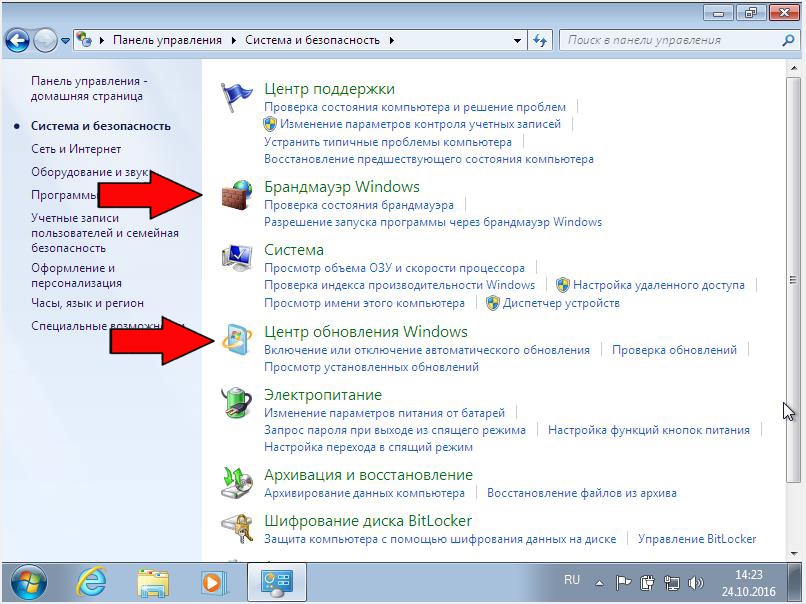Select Сеть и Интернет in sidebar

(x=76, y=149)
